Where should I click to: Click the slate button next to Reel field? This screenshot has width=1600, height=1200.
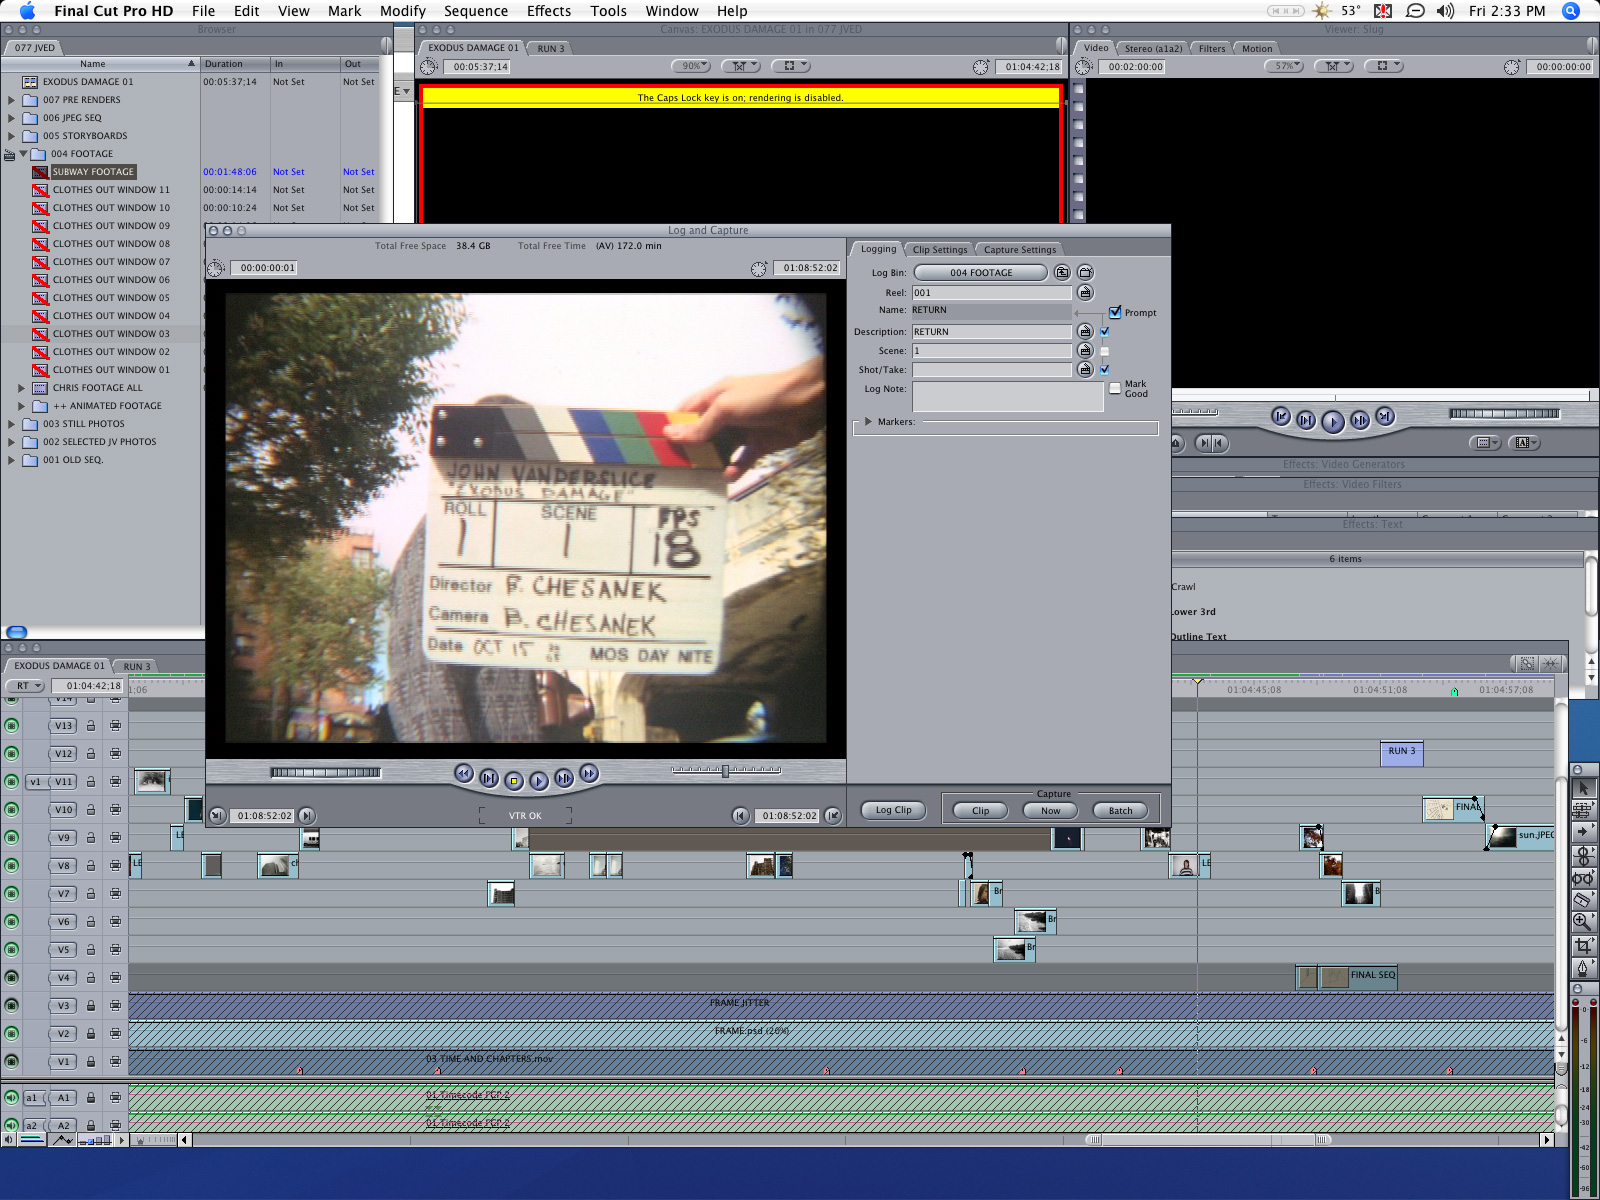(x=1085, y=293)
